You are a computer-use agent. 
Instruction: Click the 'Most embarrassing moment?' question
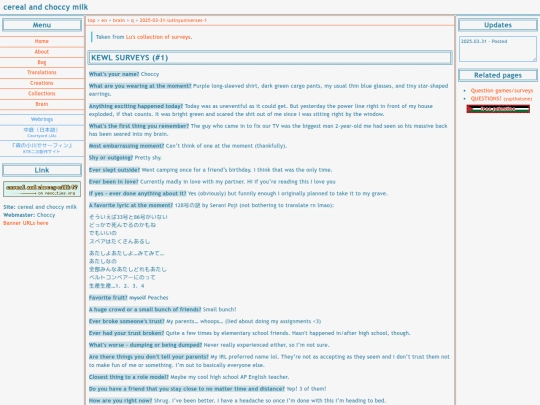[x=126, y=146]
